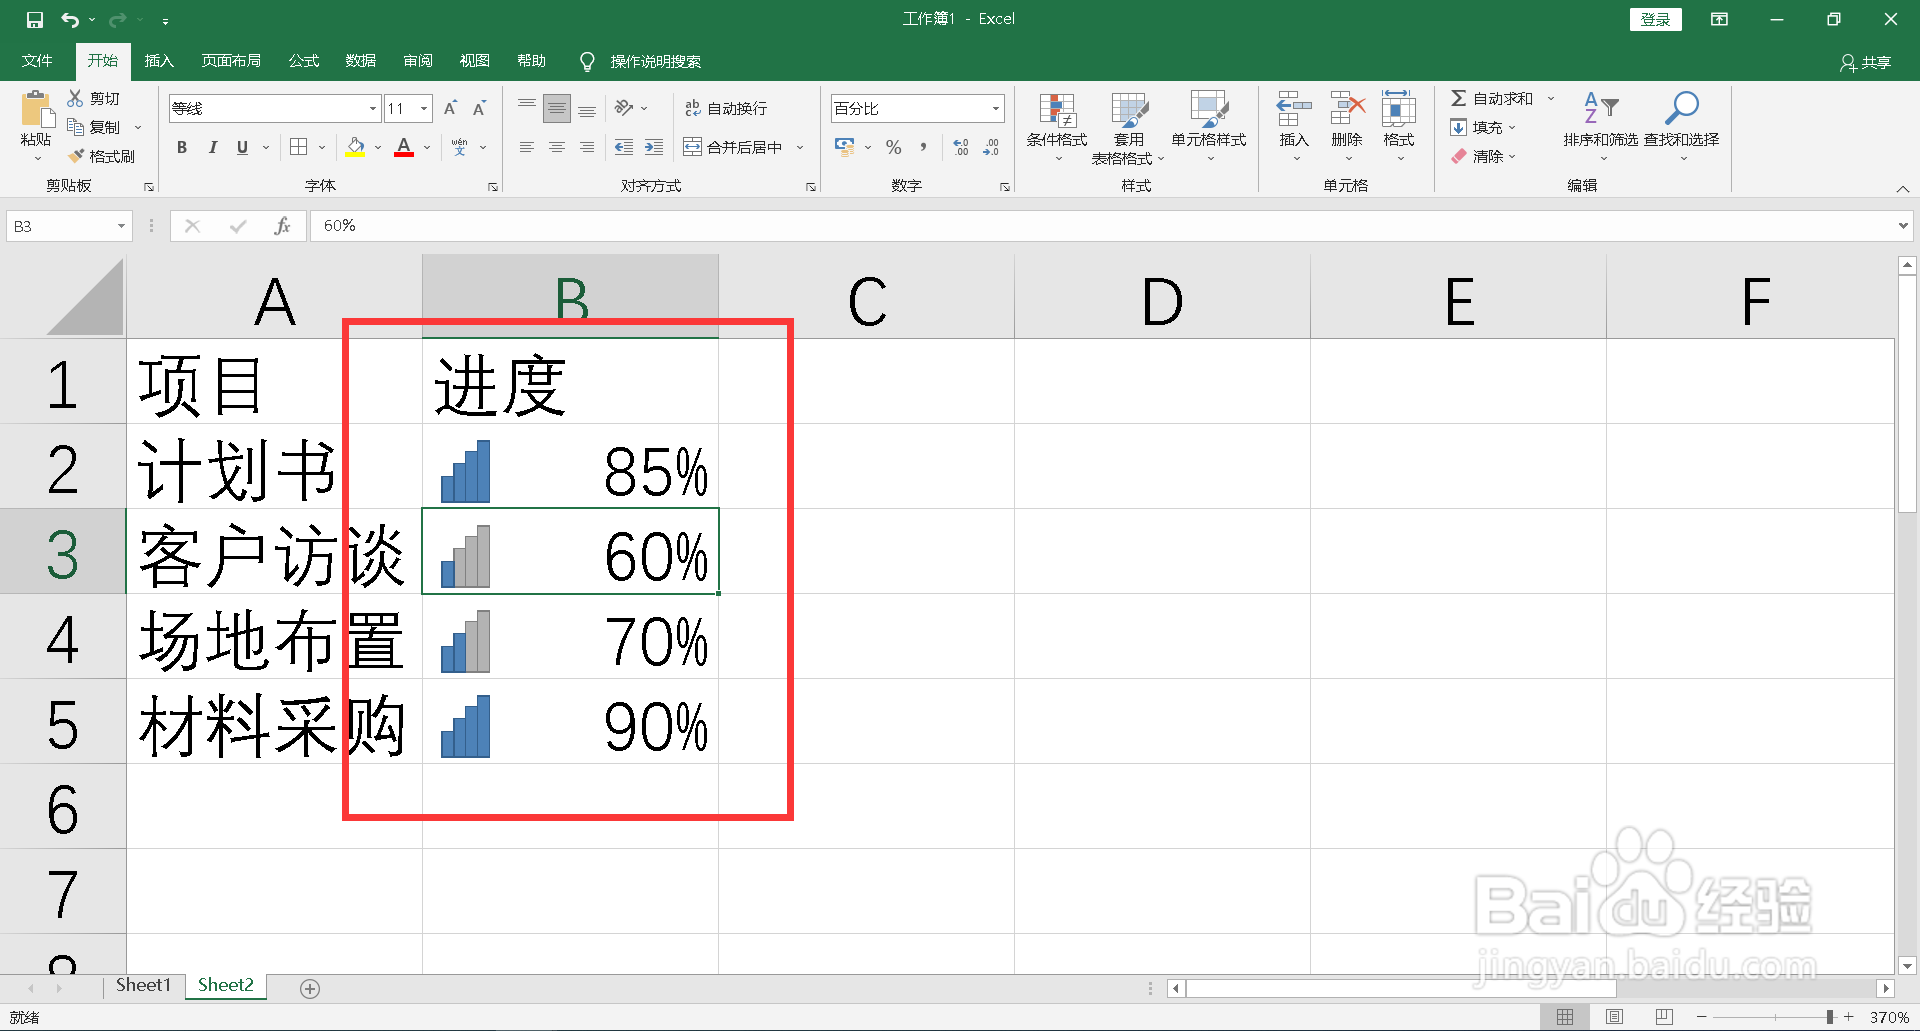Open the font size dropdown
The height and width of the screenshot is (1031, 1920).
click(x=424, y=108)
